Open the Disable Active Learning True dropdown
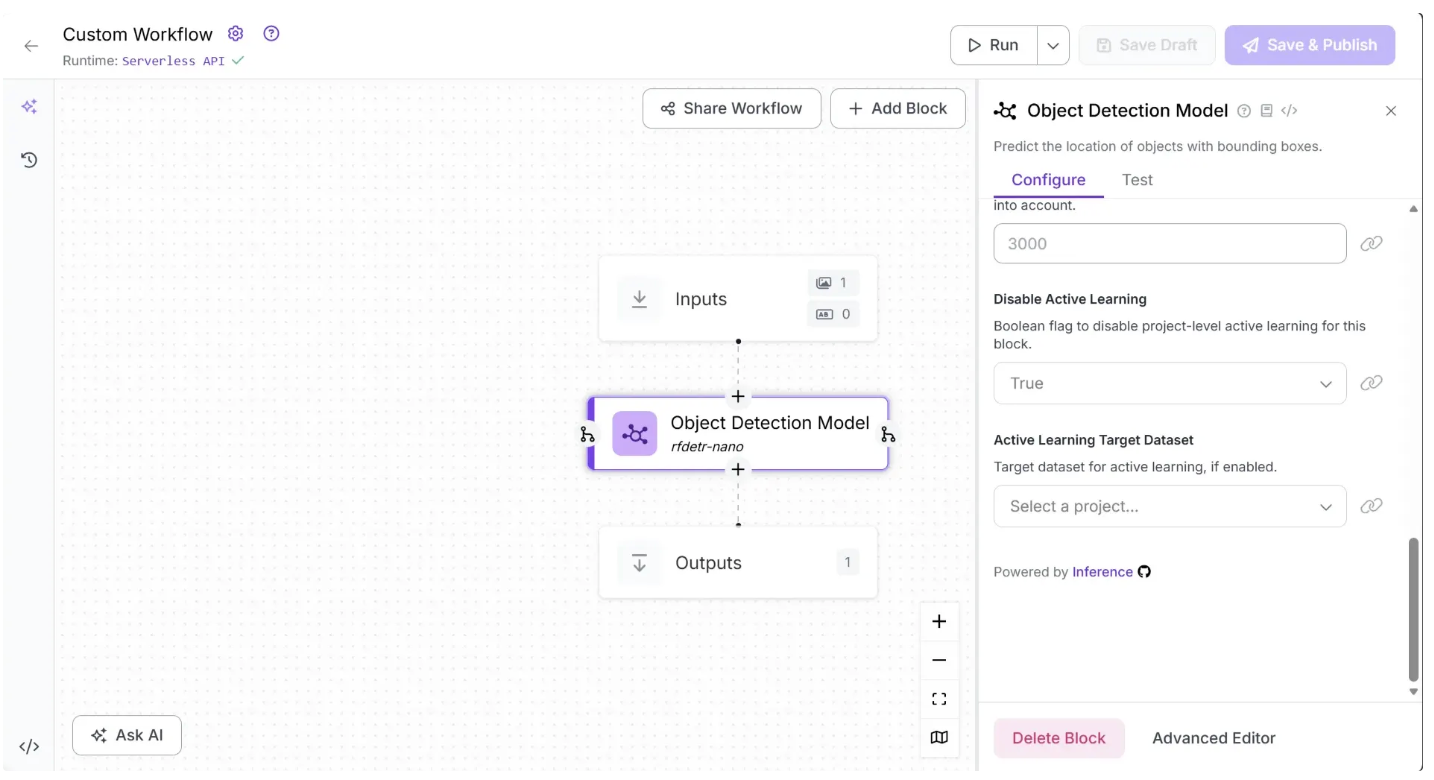1434x780 pixels. click(1169, 383)
